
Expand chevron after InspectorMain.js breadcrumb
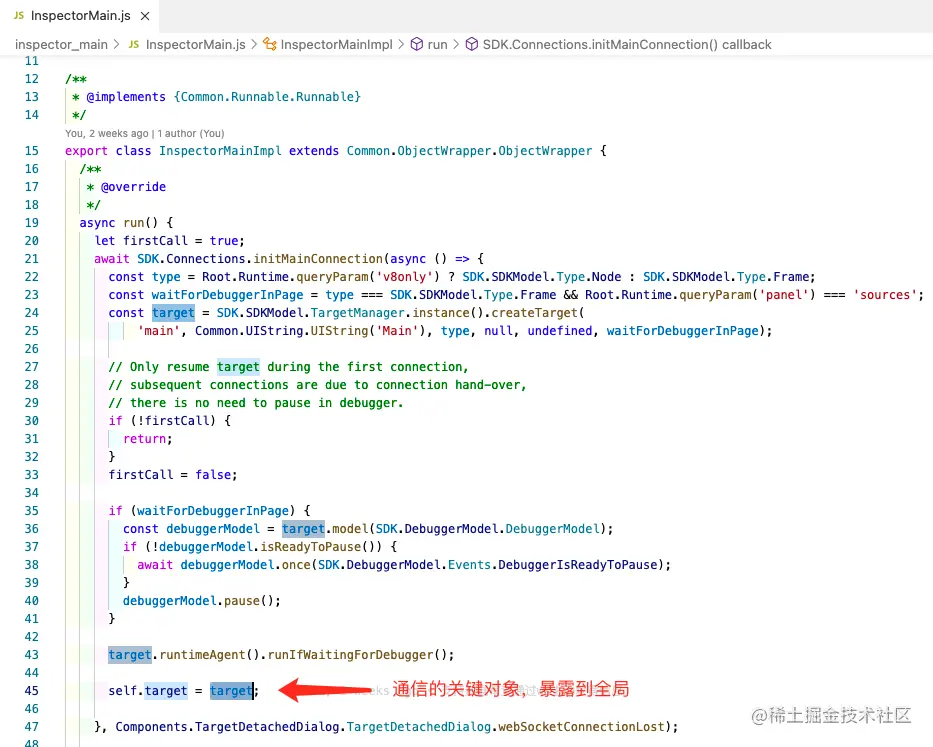coord(254,45)
